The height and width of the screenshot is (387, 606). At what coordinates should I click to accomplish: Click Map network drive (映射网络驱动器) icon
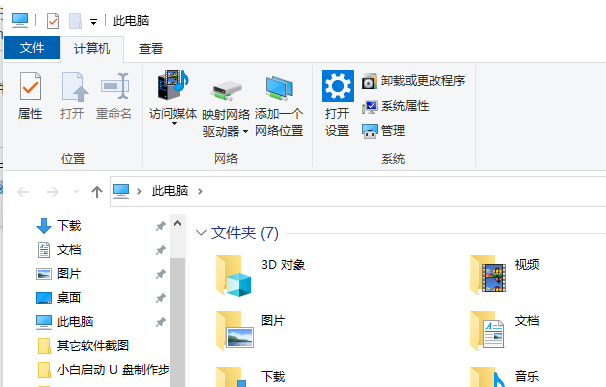(x=226, y=91)
